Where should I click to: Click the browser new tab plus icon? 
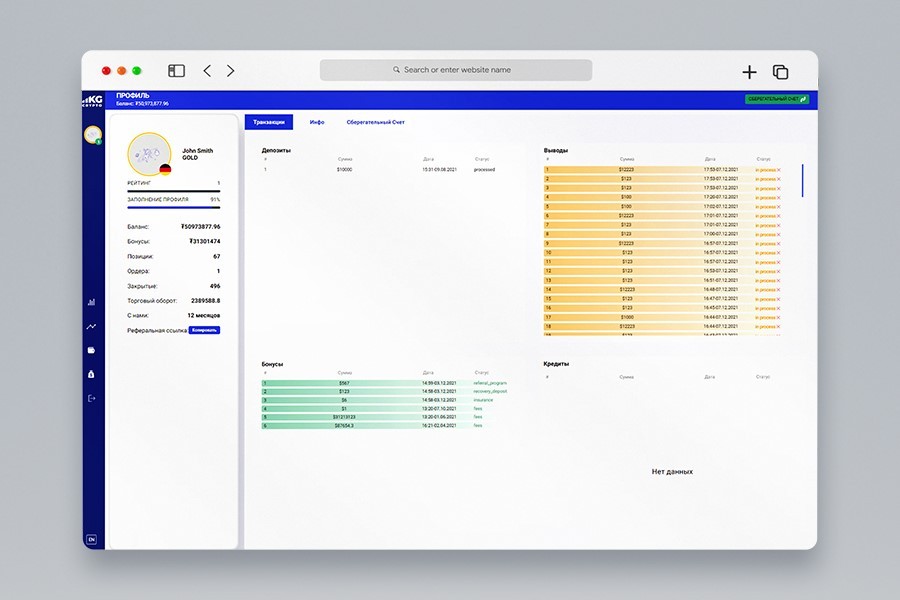tap(749, 72)
